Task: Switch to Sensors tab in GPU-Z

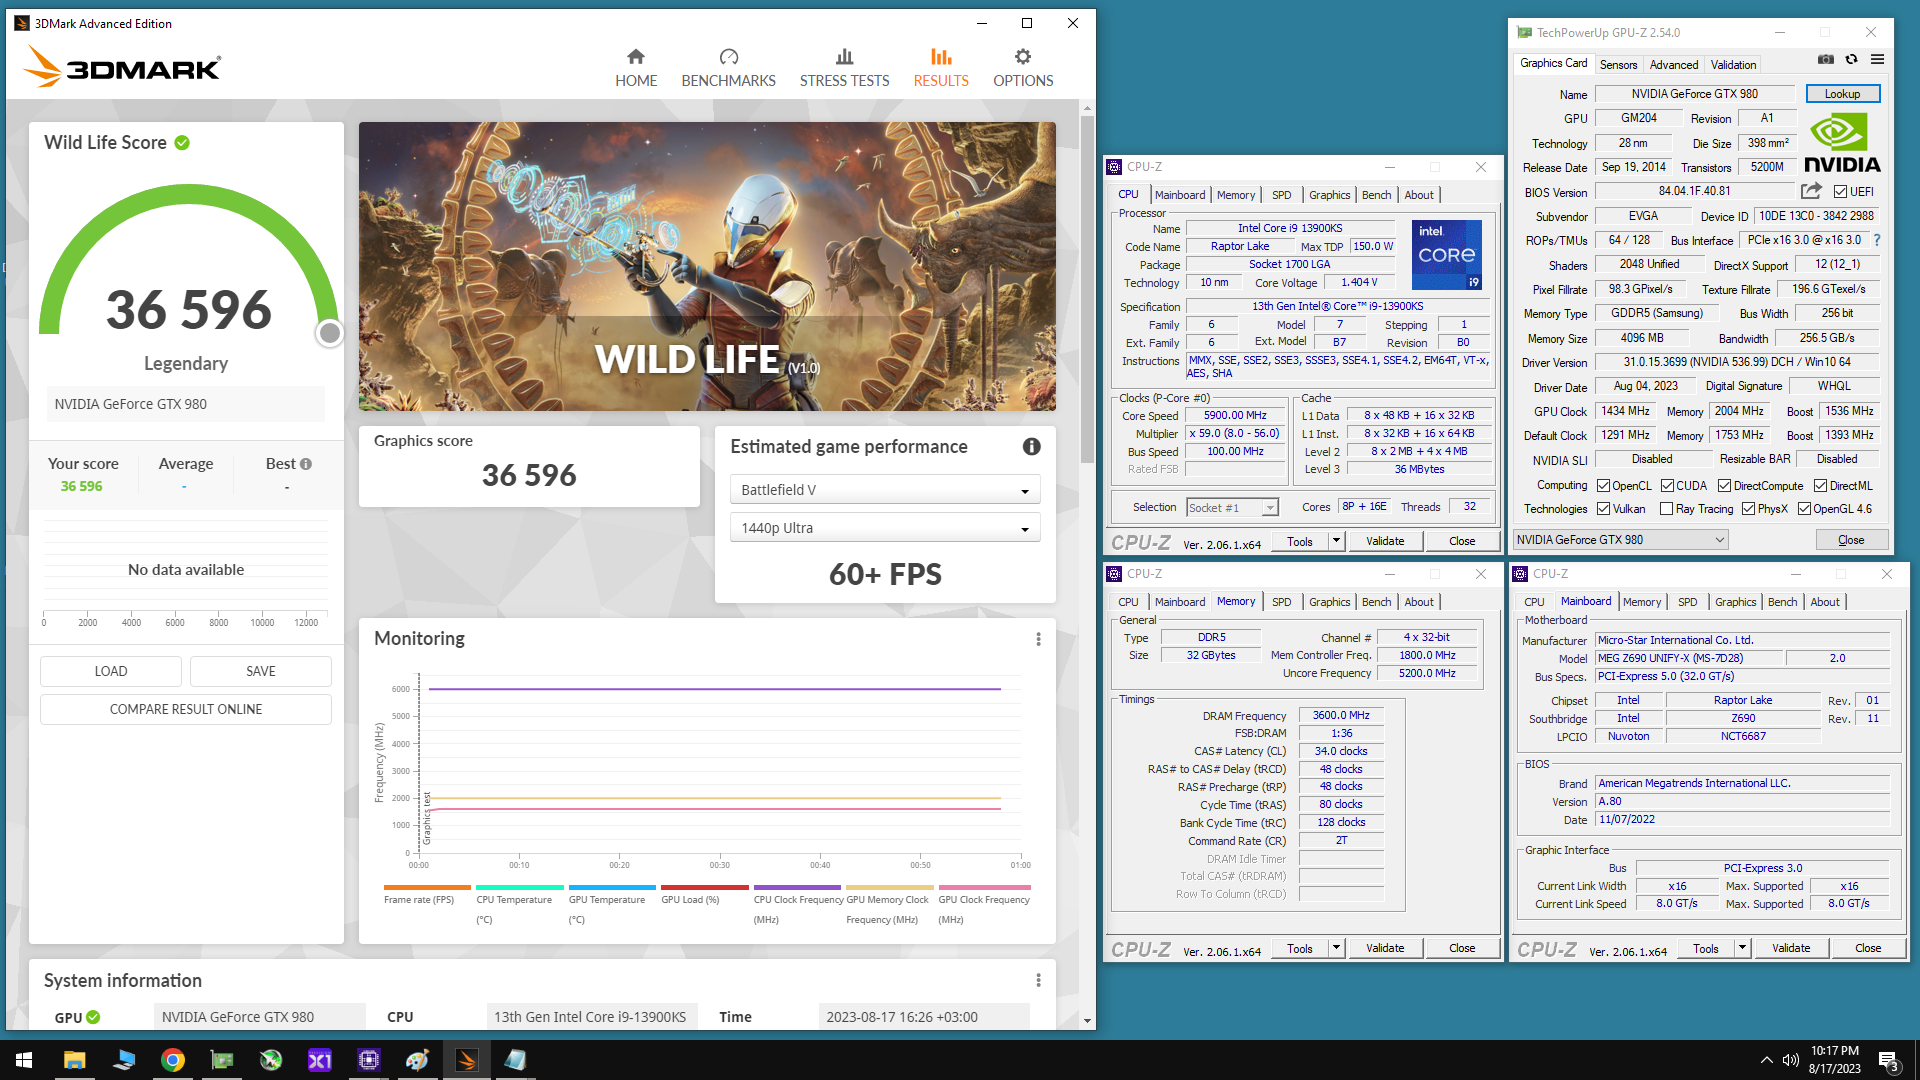Action: 1618,64
